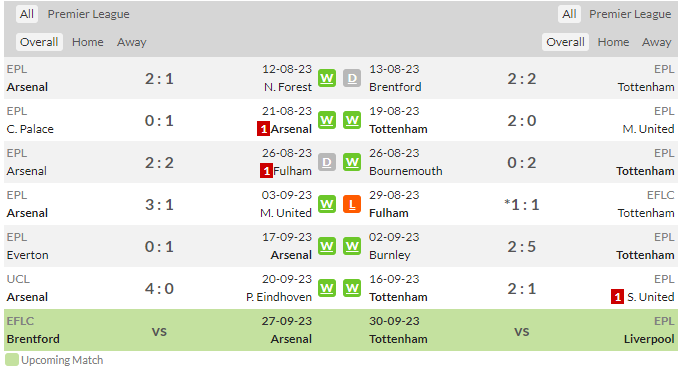Click the Upcoming Match green legend swatch
This screenshot has height=392, width=682.
point(12,360)
